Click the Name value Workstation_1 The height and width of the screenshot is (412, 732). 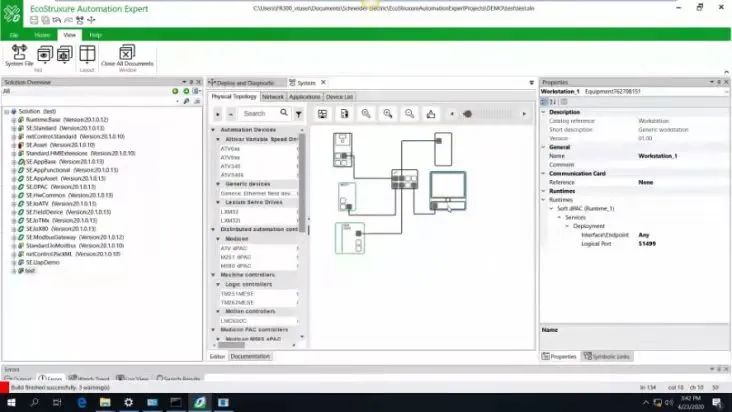coord(657,156)
